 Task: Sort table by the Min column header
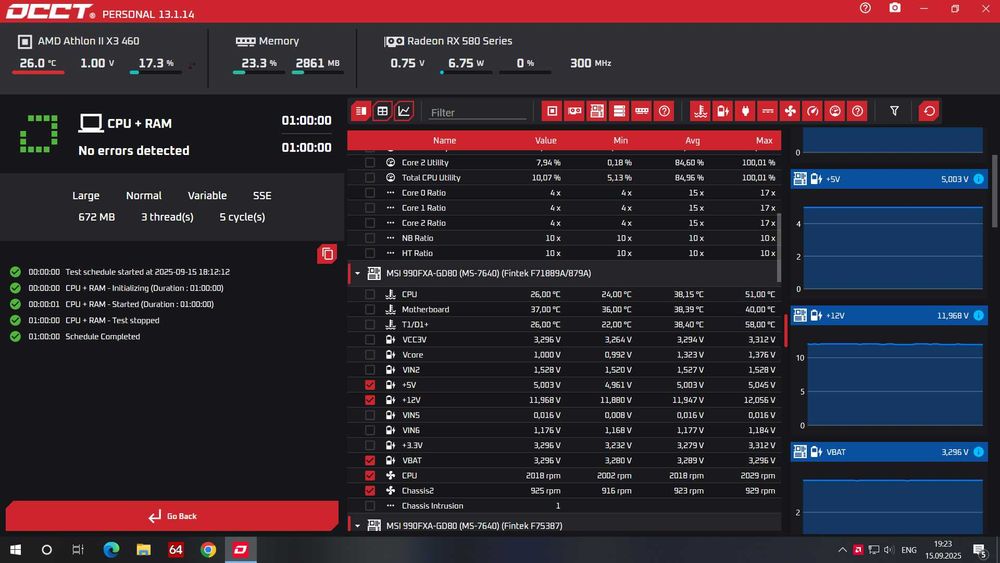pos(621,140)
